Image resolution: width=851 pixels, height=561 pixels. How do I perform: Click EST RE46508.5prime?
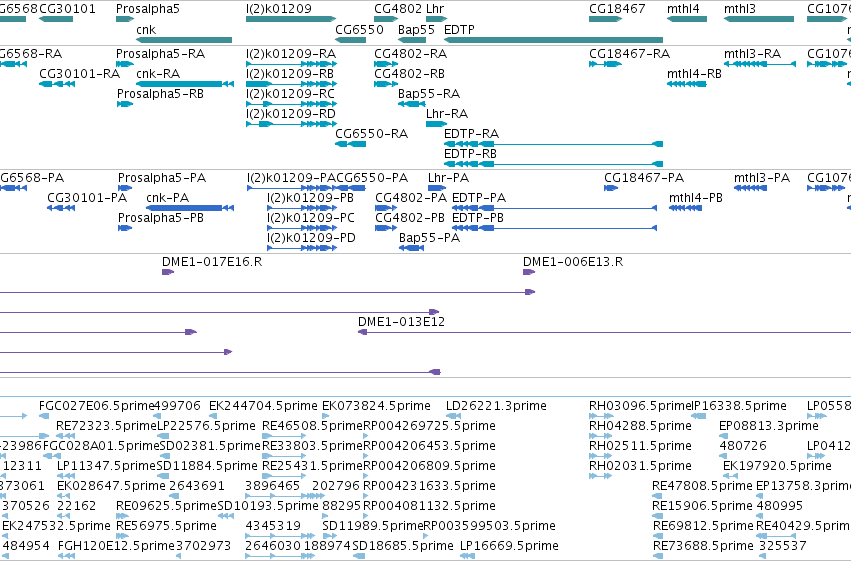[312, 426]
